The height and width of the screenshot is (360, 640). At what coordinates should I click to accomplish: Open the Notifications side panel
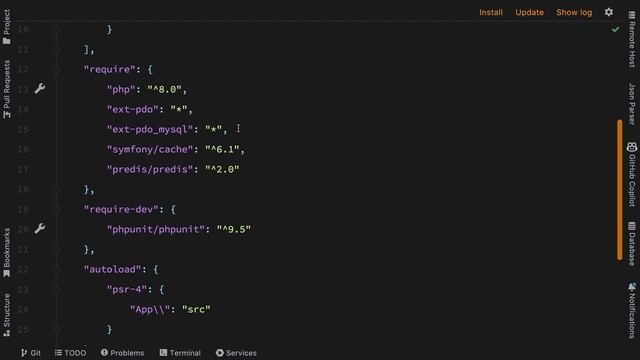632,310
